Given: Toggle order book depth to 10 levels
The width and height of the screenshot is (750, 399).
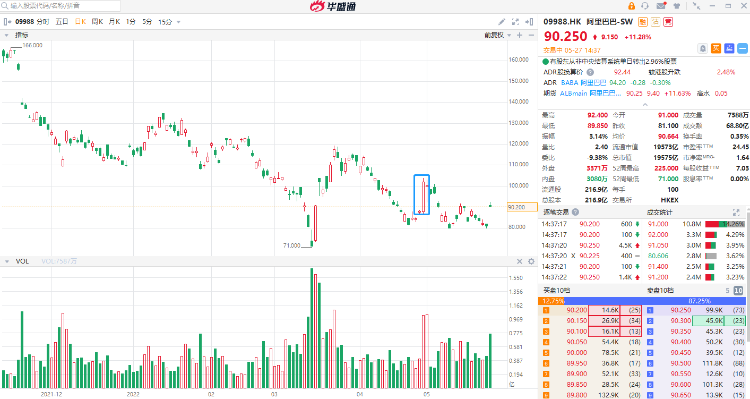Looking at the screenshot, I should tap(740, 290).
